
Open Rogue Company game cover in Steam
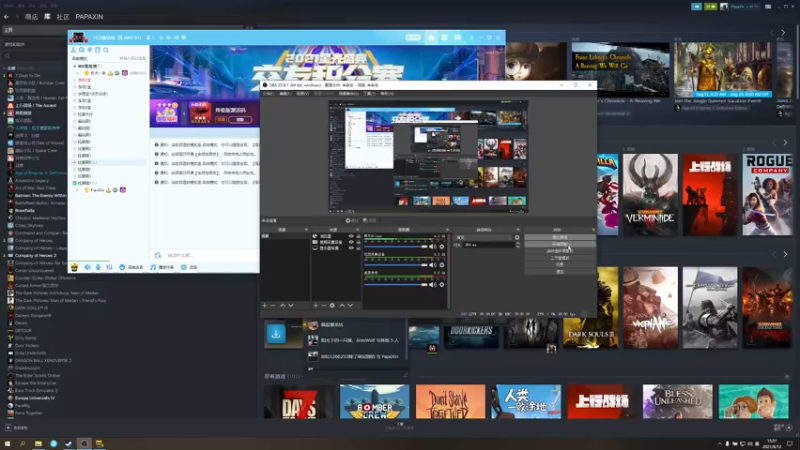[x=768, y=194]
